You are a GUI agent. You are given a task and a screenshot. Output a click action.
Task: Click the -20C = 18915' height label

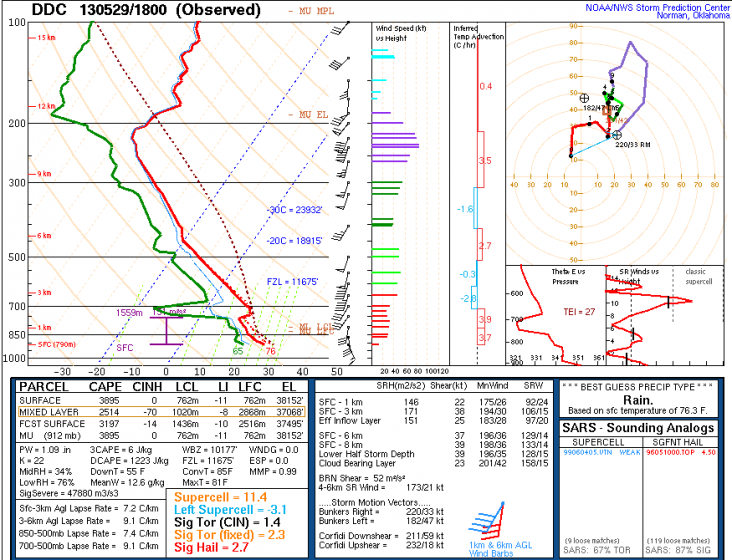tap(295, 241)
